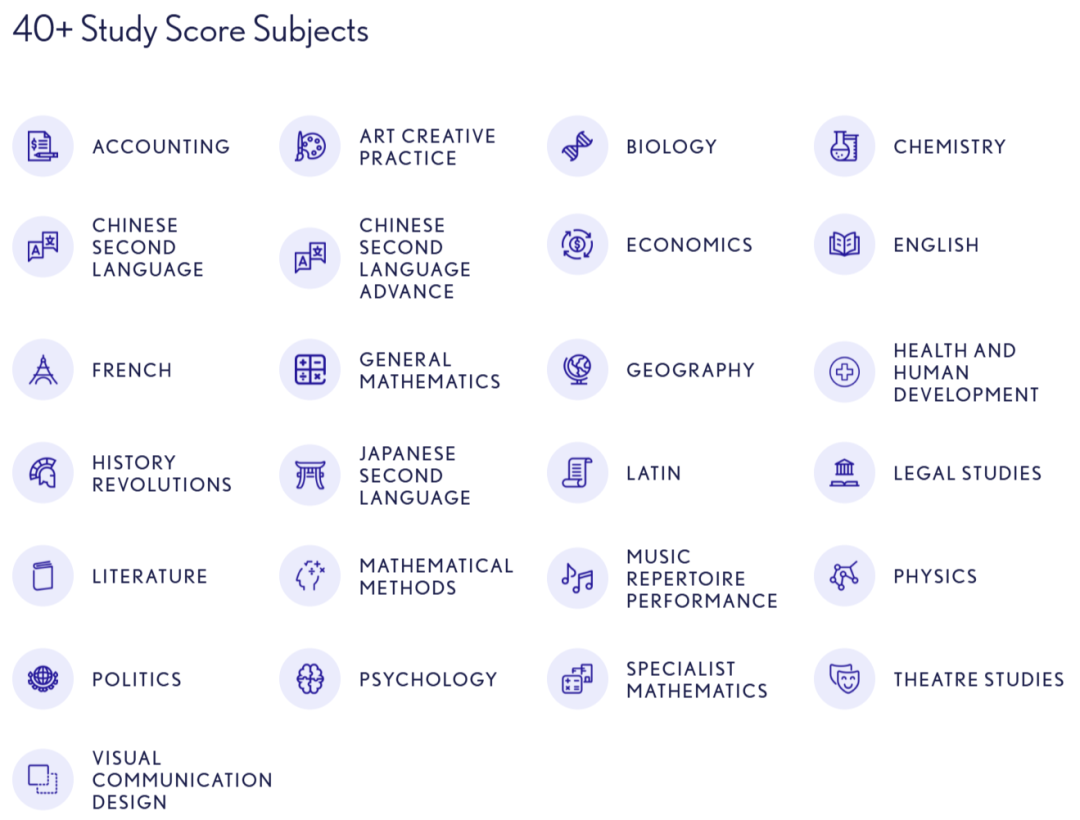This screenshot has height=820, width=1080.
Task: Click the Art Creative Practice palette icon
Action: click(x=310, y=146)
